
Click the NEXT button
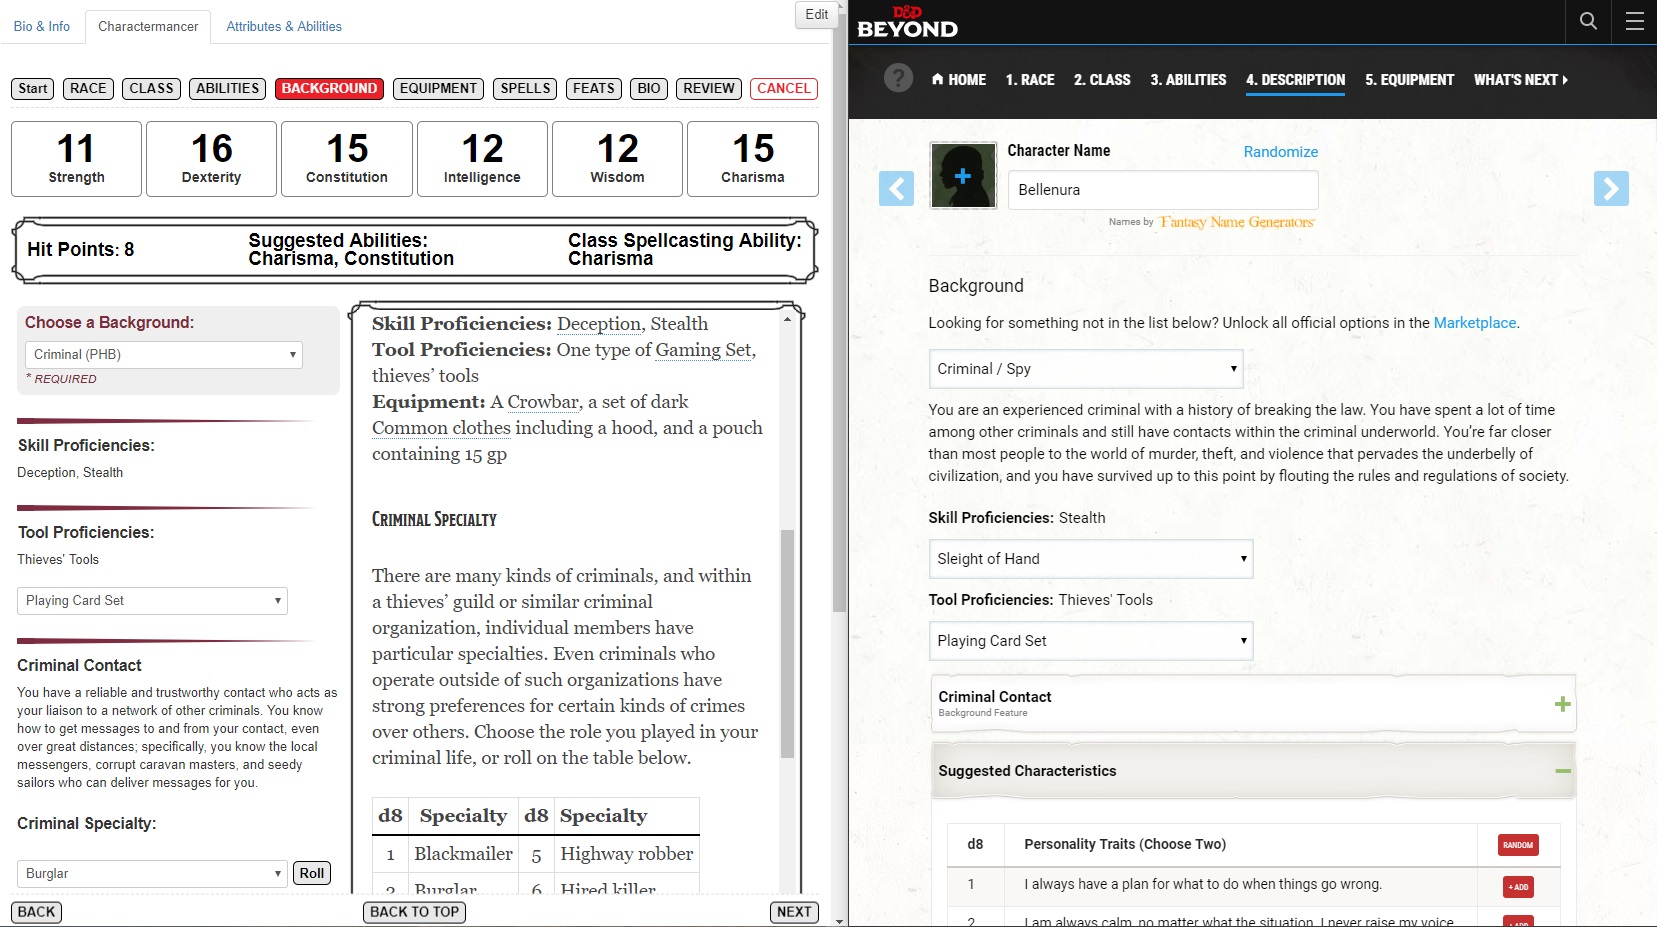tap(794, 912)
